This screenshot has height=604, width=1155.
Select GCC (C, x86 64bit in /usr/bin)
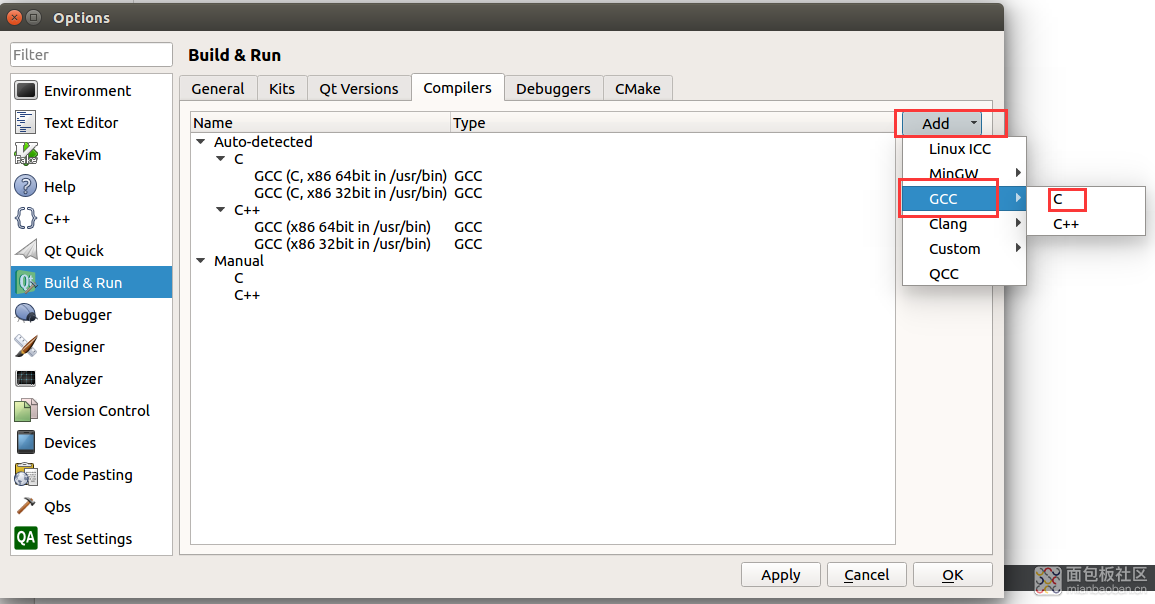(351, 176)
